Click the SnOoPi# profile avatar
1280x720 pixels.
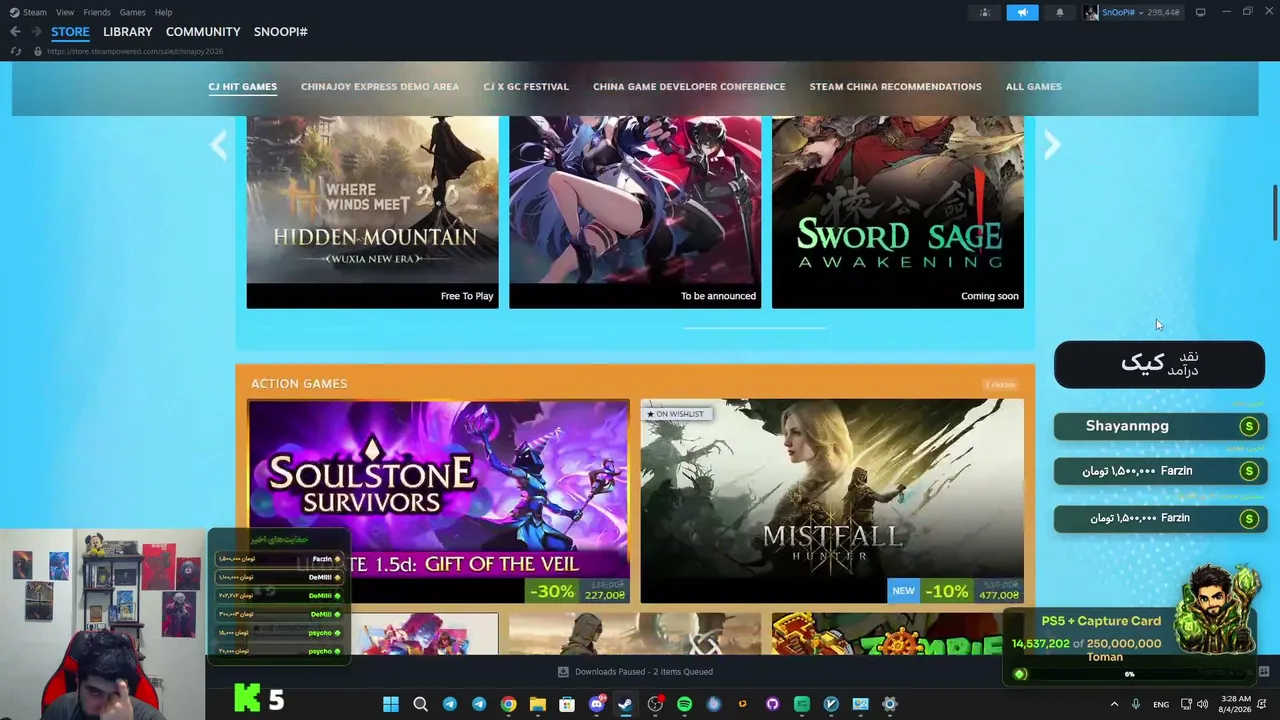(x=1091, y=12)
